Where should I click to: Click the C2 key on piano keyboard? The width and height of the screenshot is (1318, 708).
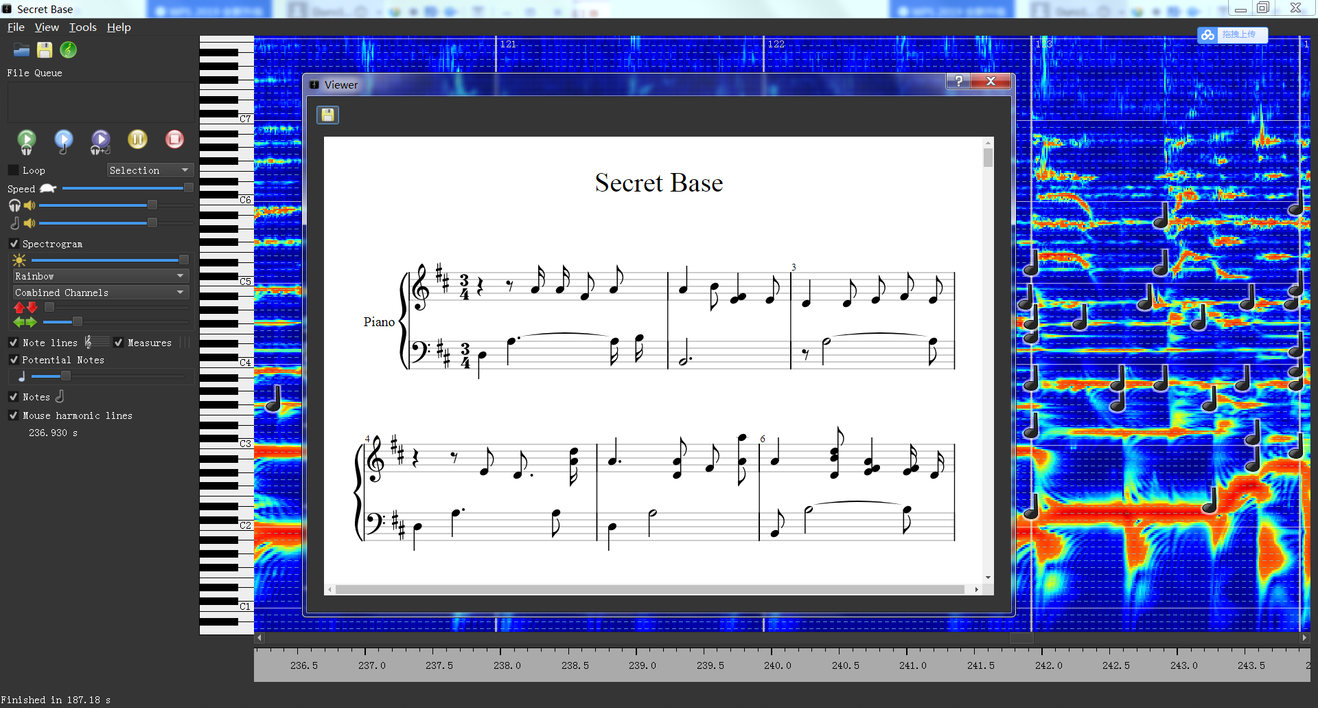[x=227, y=524]
